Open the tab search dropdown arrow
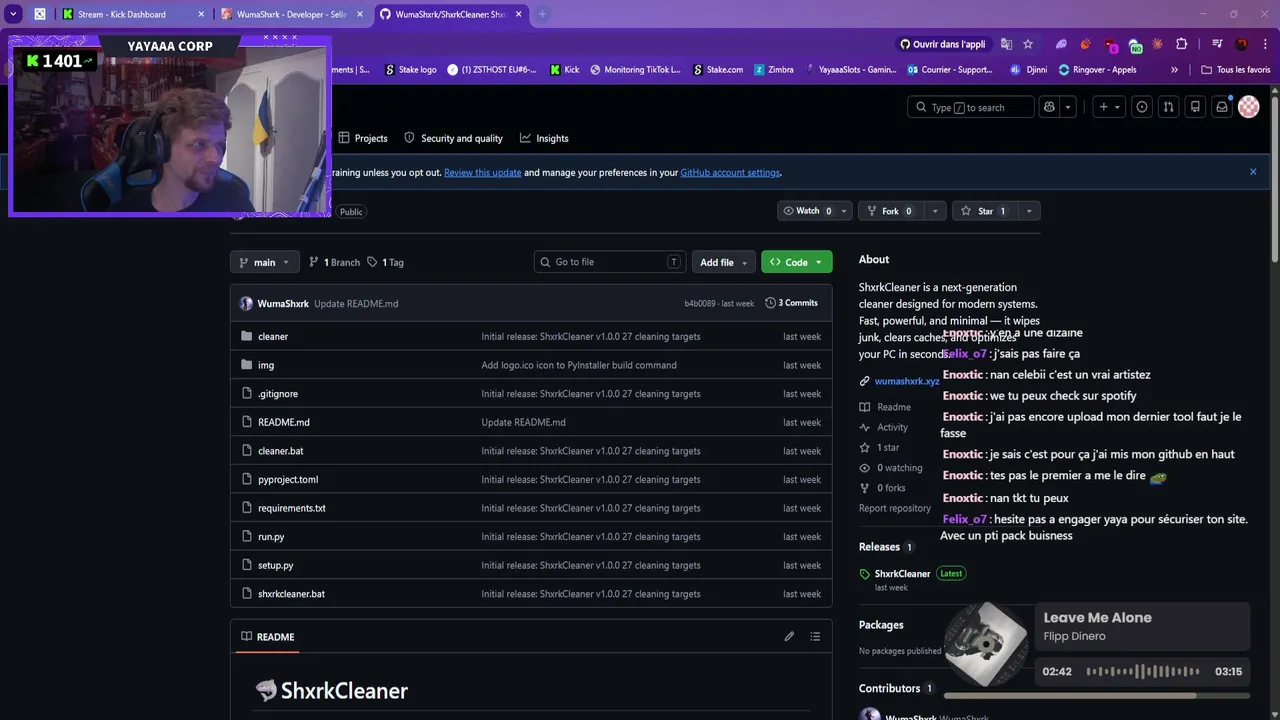Screen dimensions: 1280x720 click(13, 14)
